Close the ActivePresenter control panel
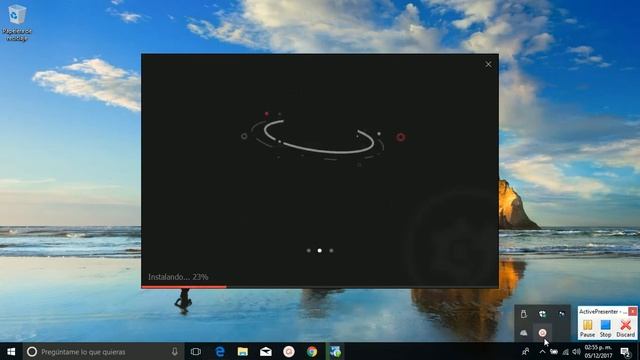640x360 pixels. point(632,311)
